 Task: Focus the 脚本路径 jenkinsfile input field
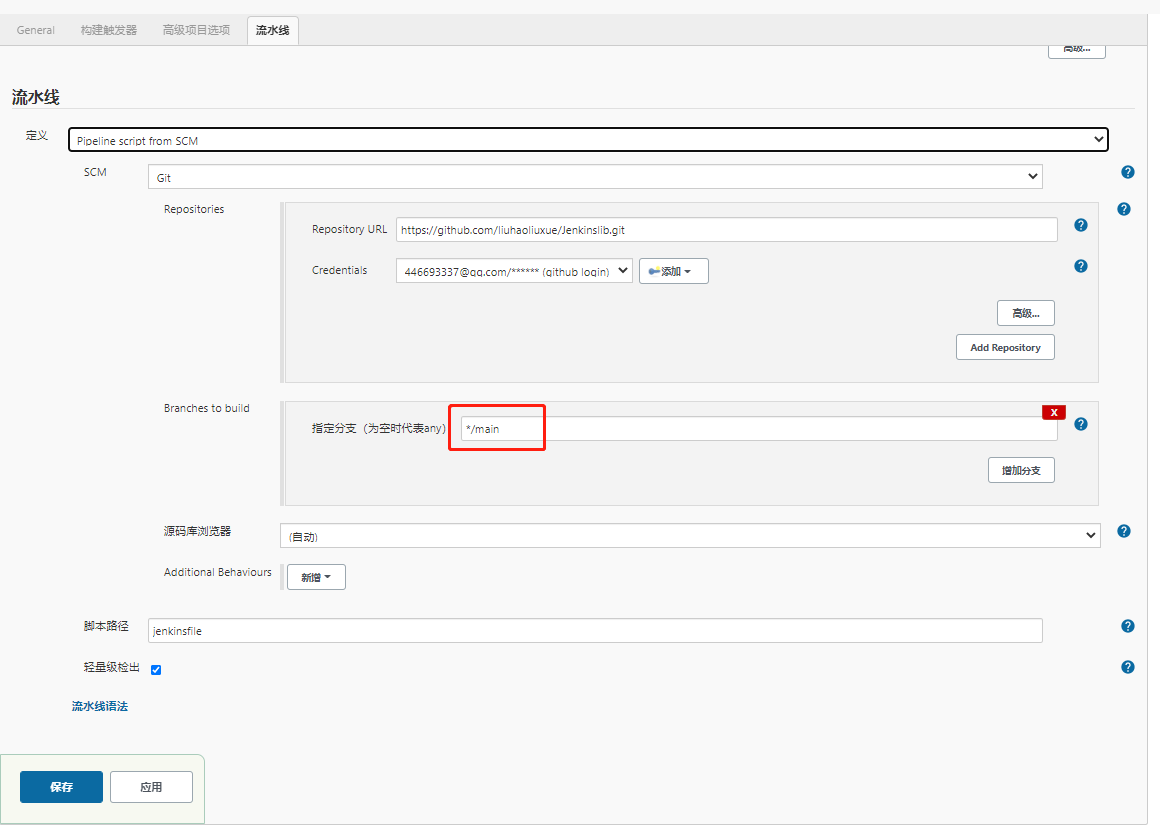(596, 630)
